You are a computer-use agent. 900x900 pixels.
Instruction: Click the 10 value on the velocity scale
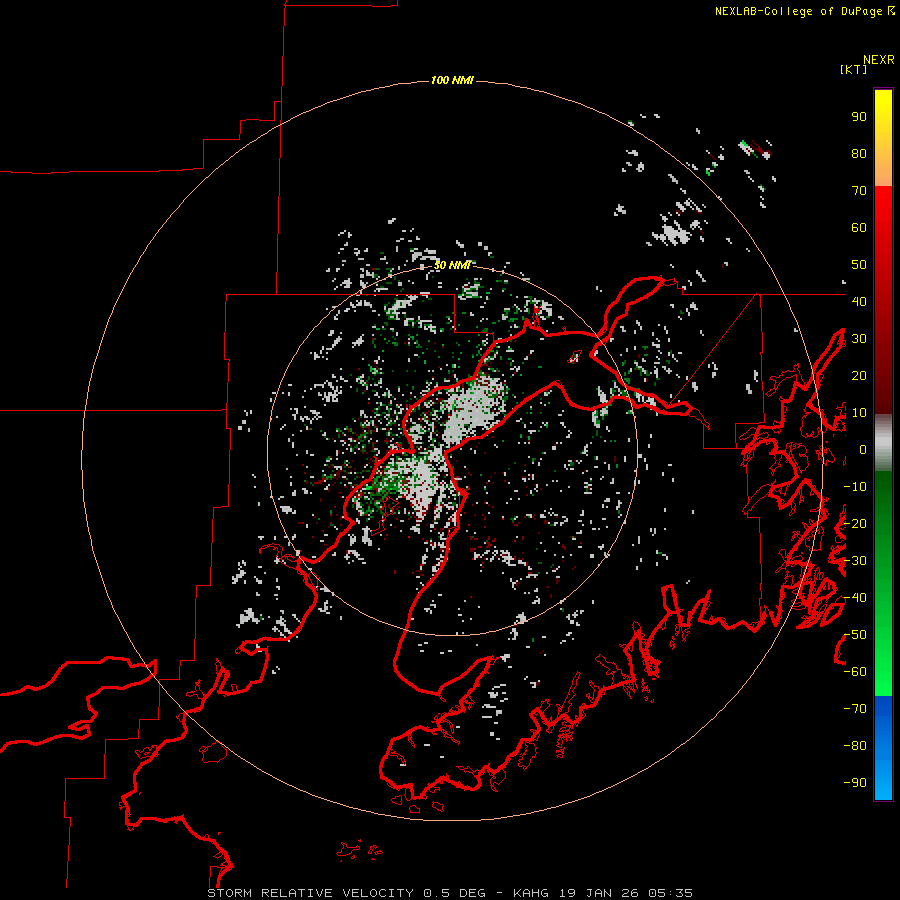(859, 413)
